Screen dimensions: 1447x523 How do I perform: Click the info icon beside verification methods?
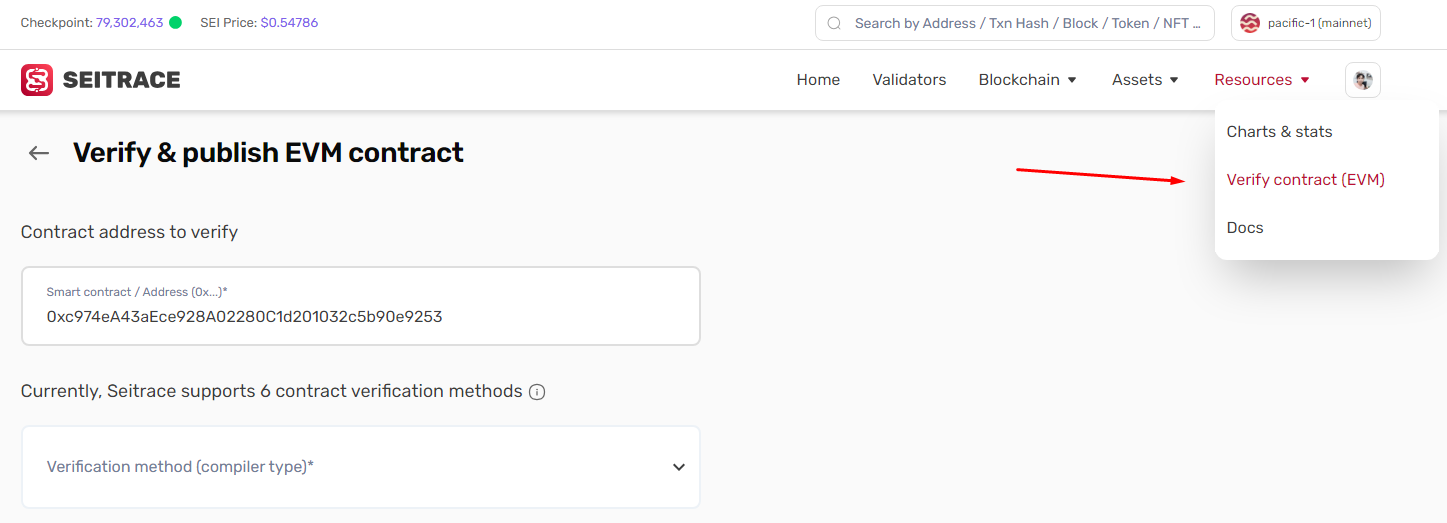537,392
